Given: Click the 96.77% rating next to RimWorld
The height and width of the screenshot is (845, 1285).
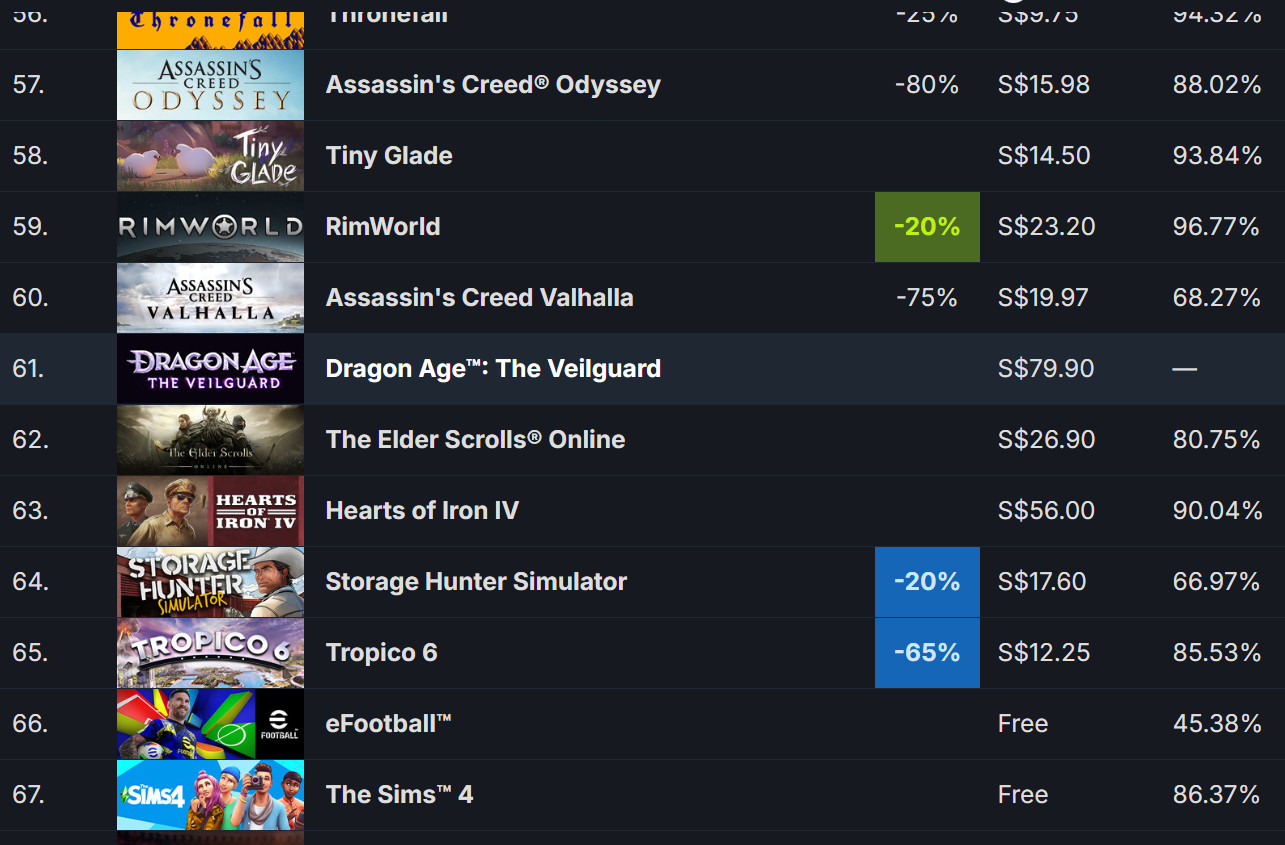Looking at the screenshot, I should tap(1216, 226).
